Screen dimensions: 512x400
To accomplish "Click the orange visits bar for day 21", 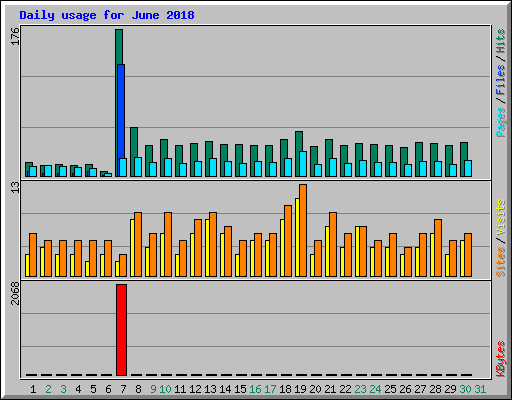I will click(333, 244).
